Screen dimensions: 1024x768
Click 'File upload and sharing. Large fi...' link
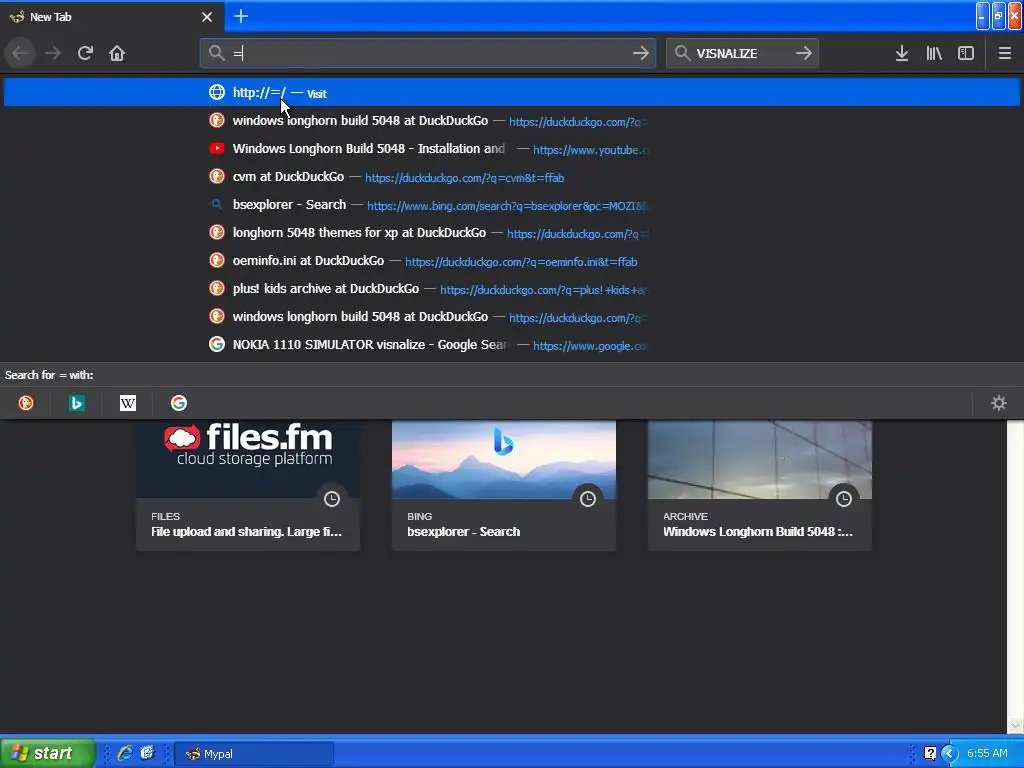click(246, 532)
